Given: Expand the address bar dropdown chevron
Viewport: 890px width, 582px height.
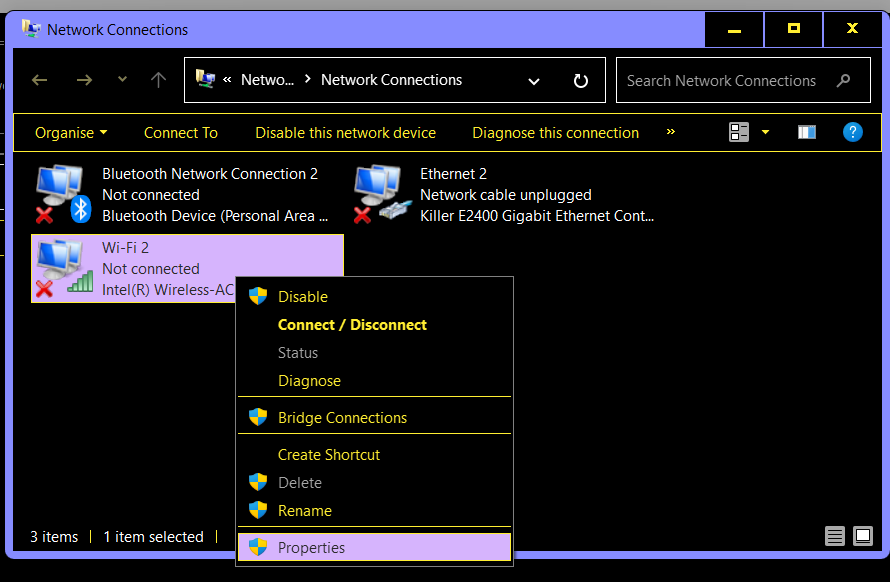Looking at the screenshot, I should click(533, 81).
